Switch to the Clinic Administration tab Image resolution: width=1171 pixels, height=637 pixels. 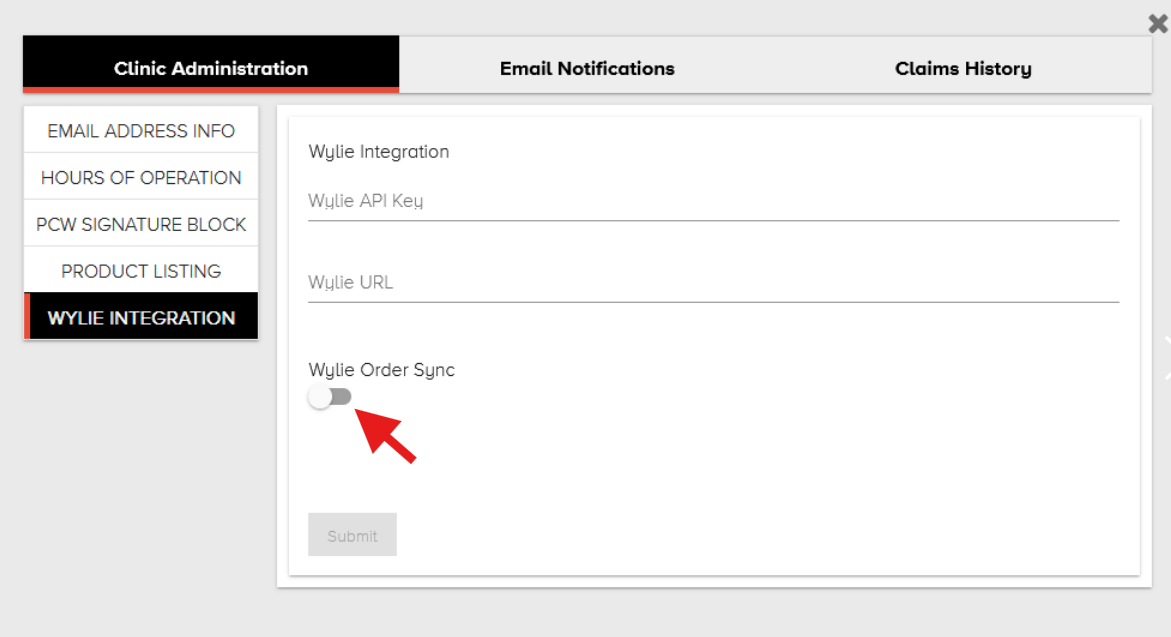click(x=211, y=68)
